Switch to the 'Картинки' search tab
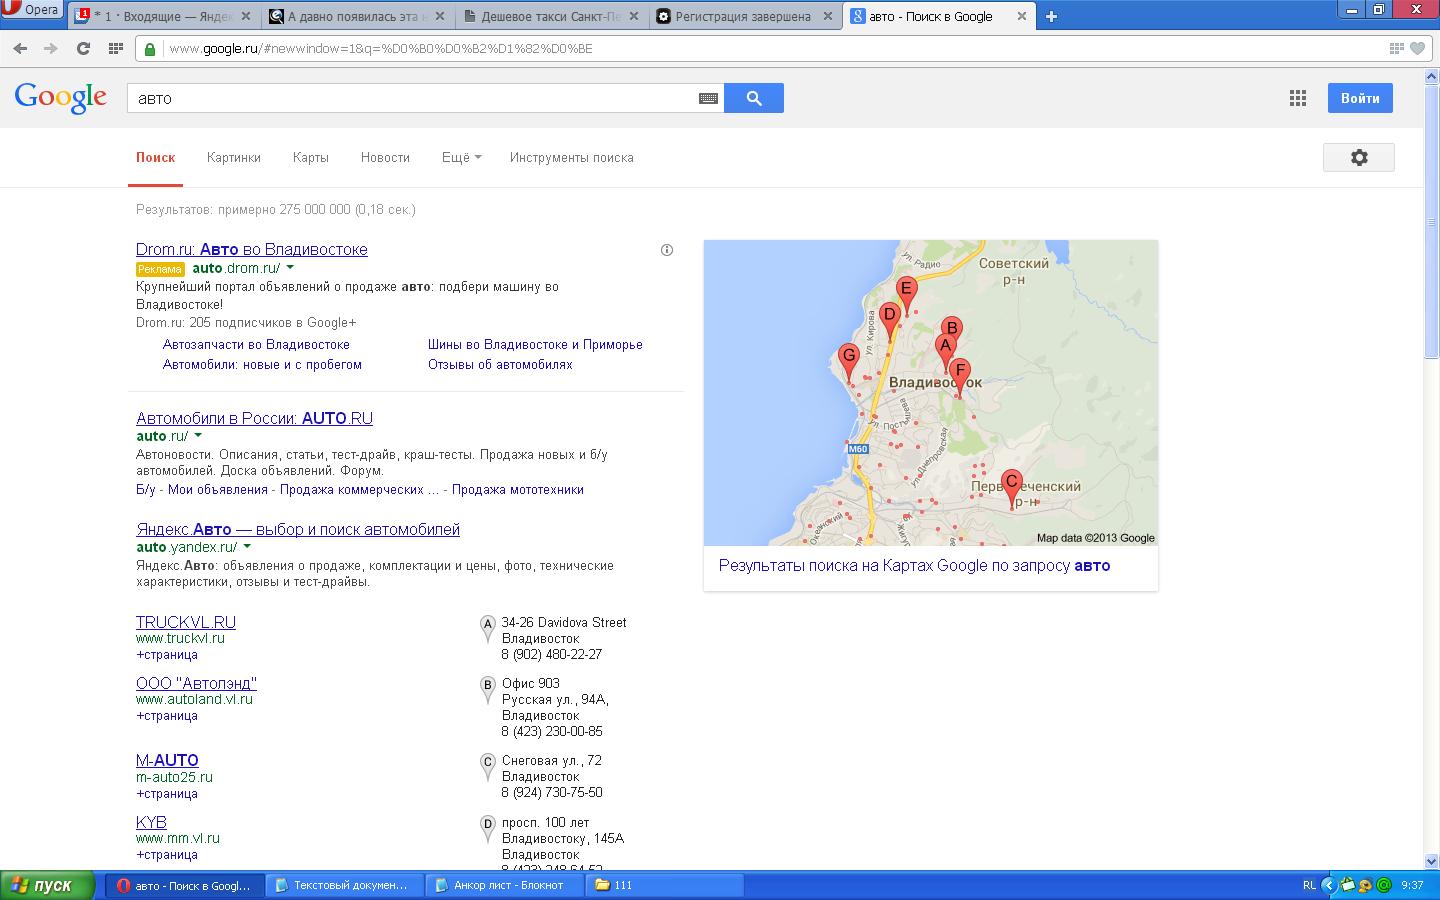 (x=233, y=158)
